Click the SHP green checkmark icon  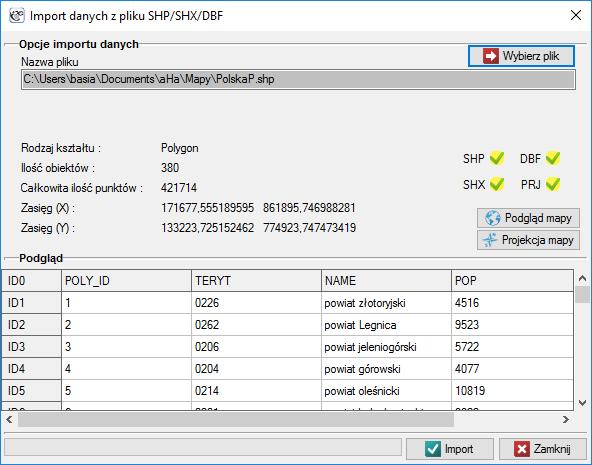click(x=497, y=158)
